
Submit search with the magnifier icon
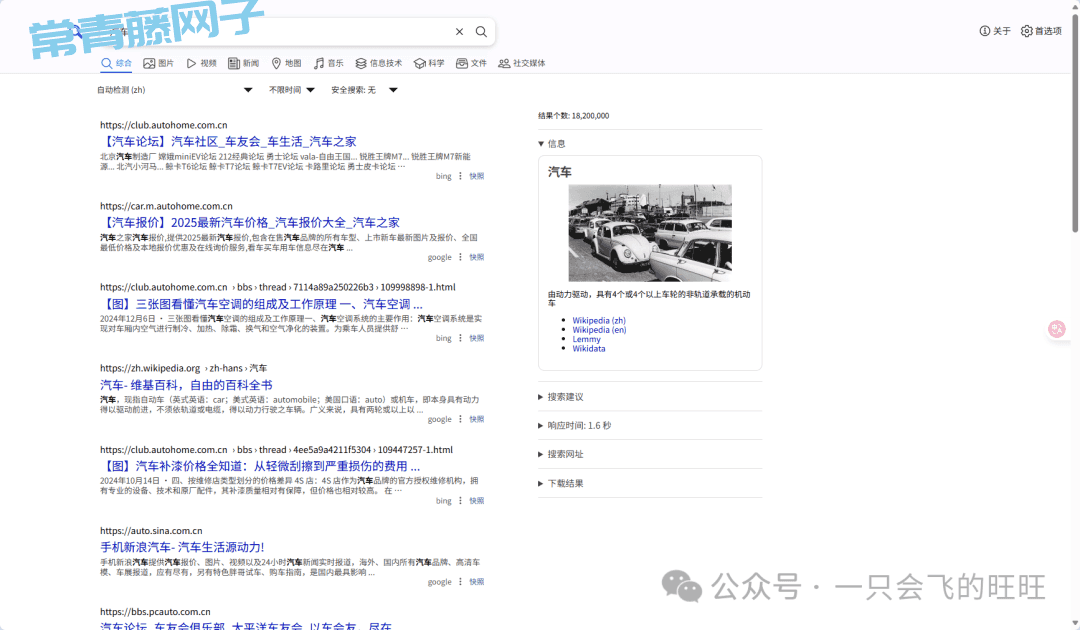point(481,32)
